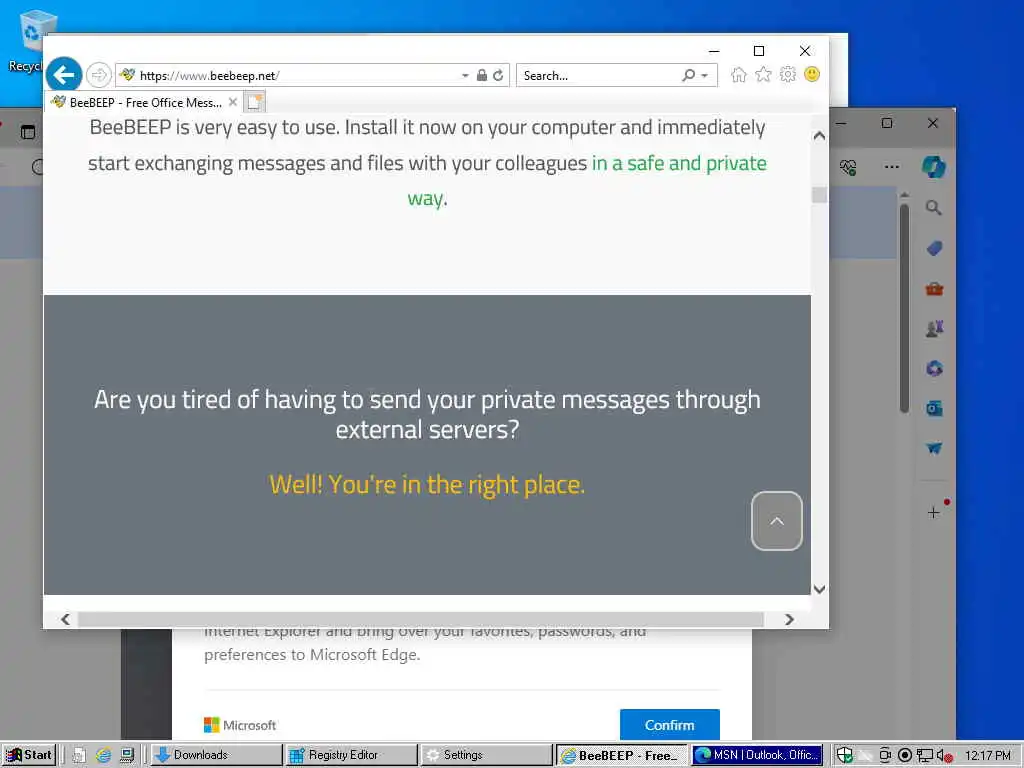Click the search magnifier icon in IE
Viewport: 1024px width, 768px height.
point(688,75)
